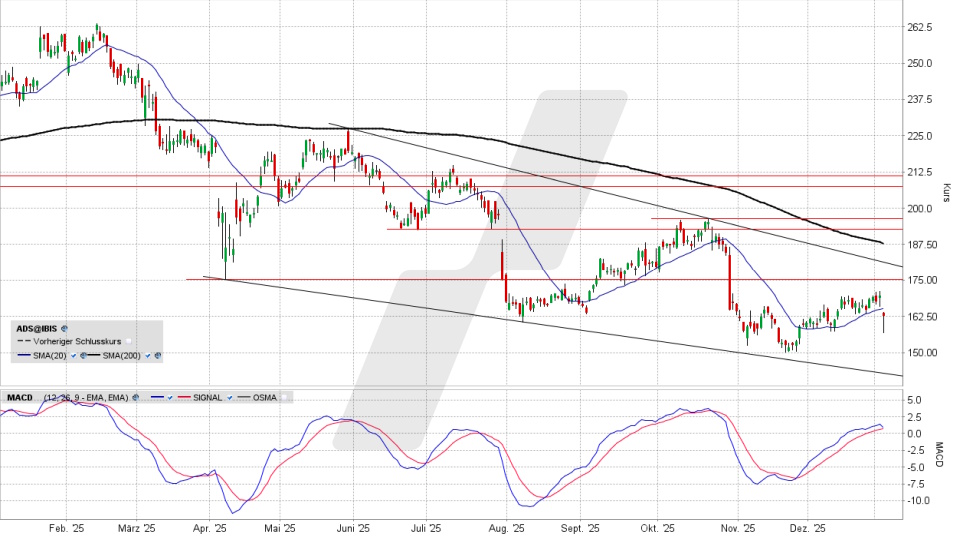The height and width of the screenshot is (540, 960).
Task: Click the blue SMA(20) legend line swatch
Action: click(x=24, y=355)
